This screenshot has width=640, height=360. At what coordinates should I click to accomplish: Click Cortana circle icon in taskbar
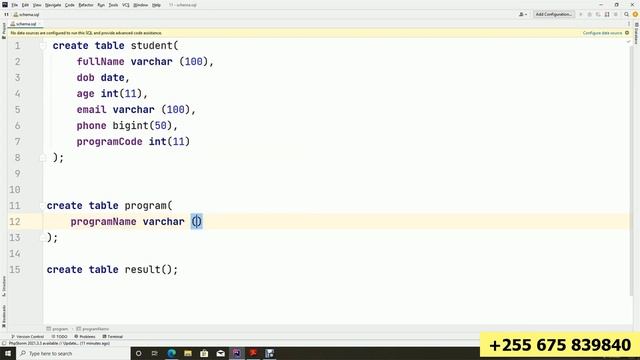(x=139, y=353)
